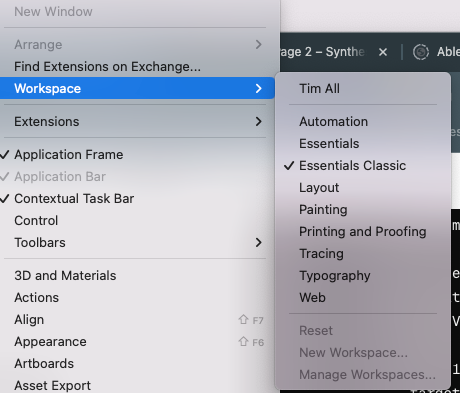Open the highlighted Workspace submenu chevron

[x=258, y=89]
